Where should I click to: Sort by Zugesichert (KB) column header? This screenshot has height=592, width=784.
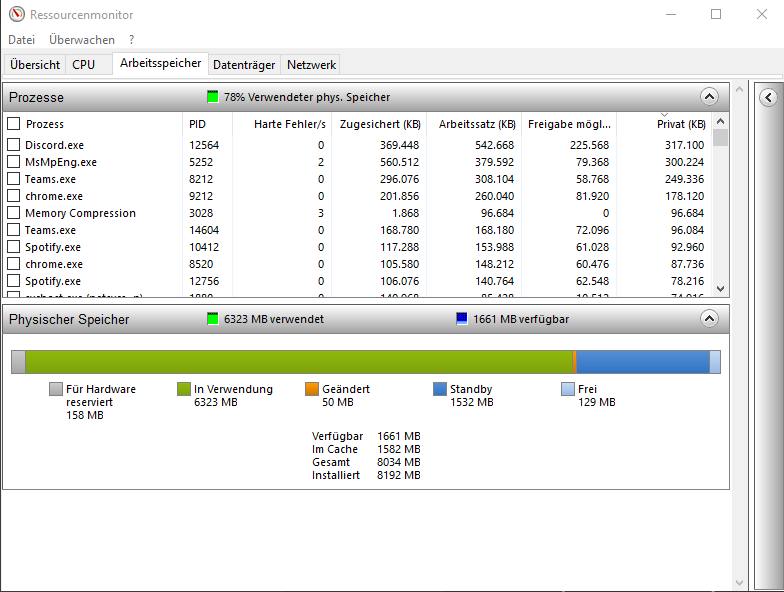380,124
